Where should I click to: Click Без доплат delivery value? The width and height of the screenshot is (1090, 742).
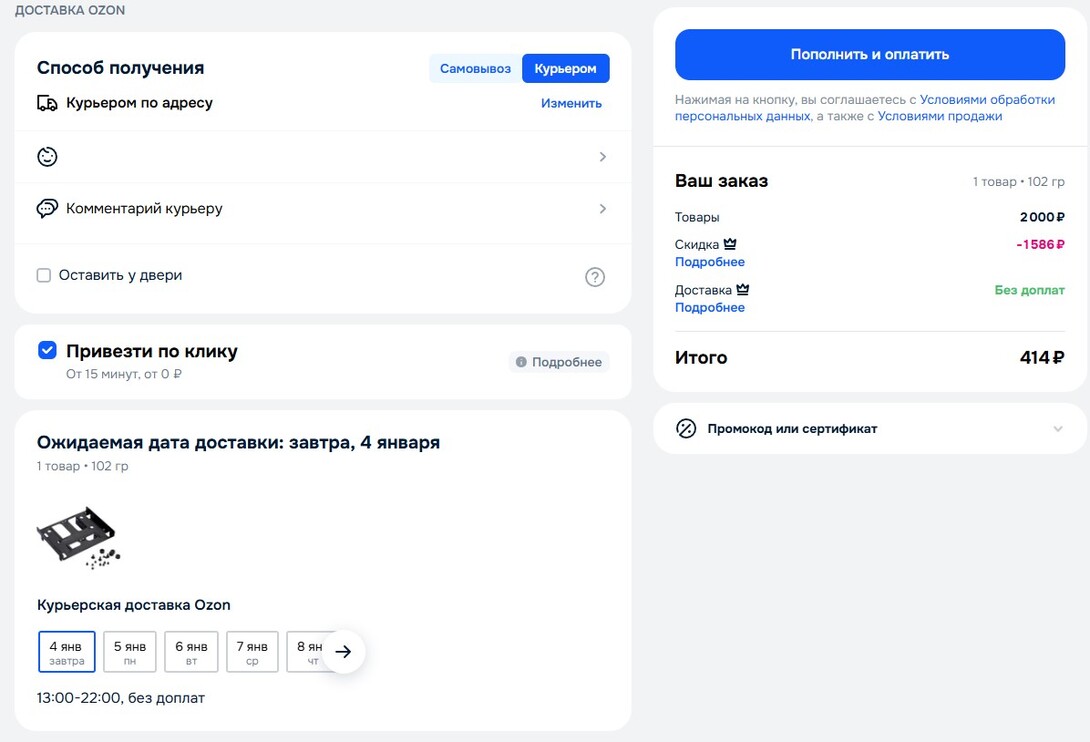[1030, 290]
